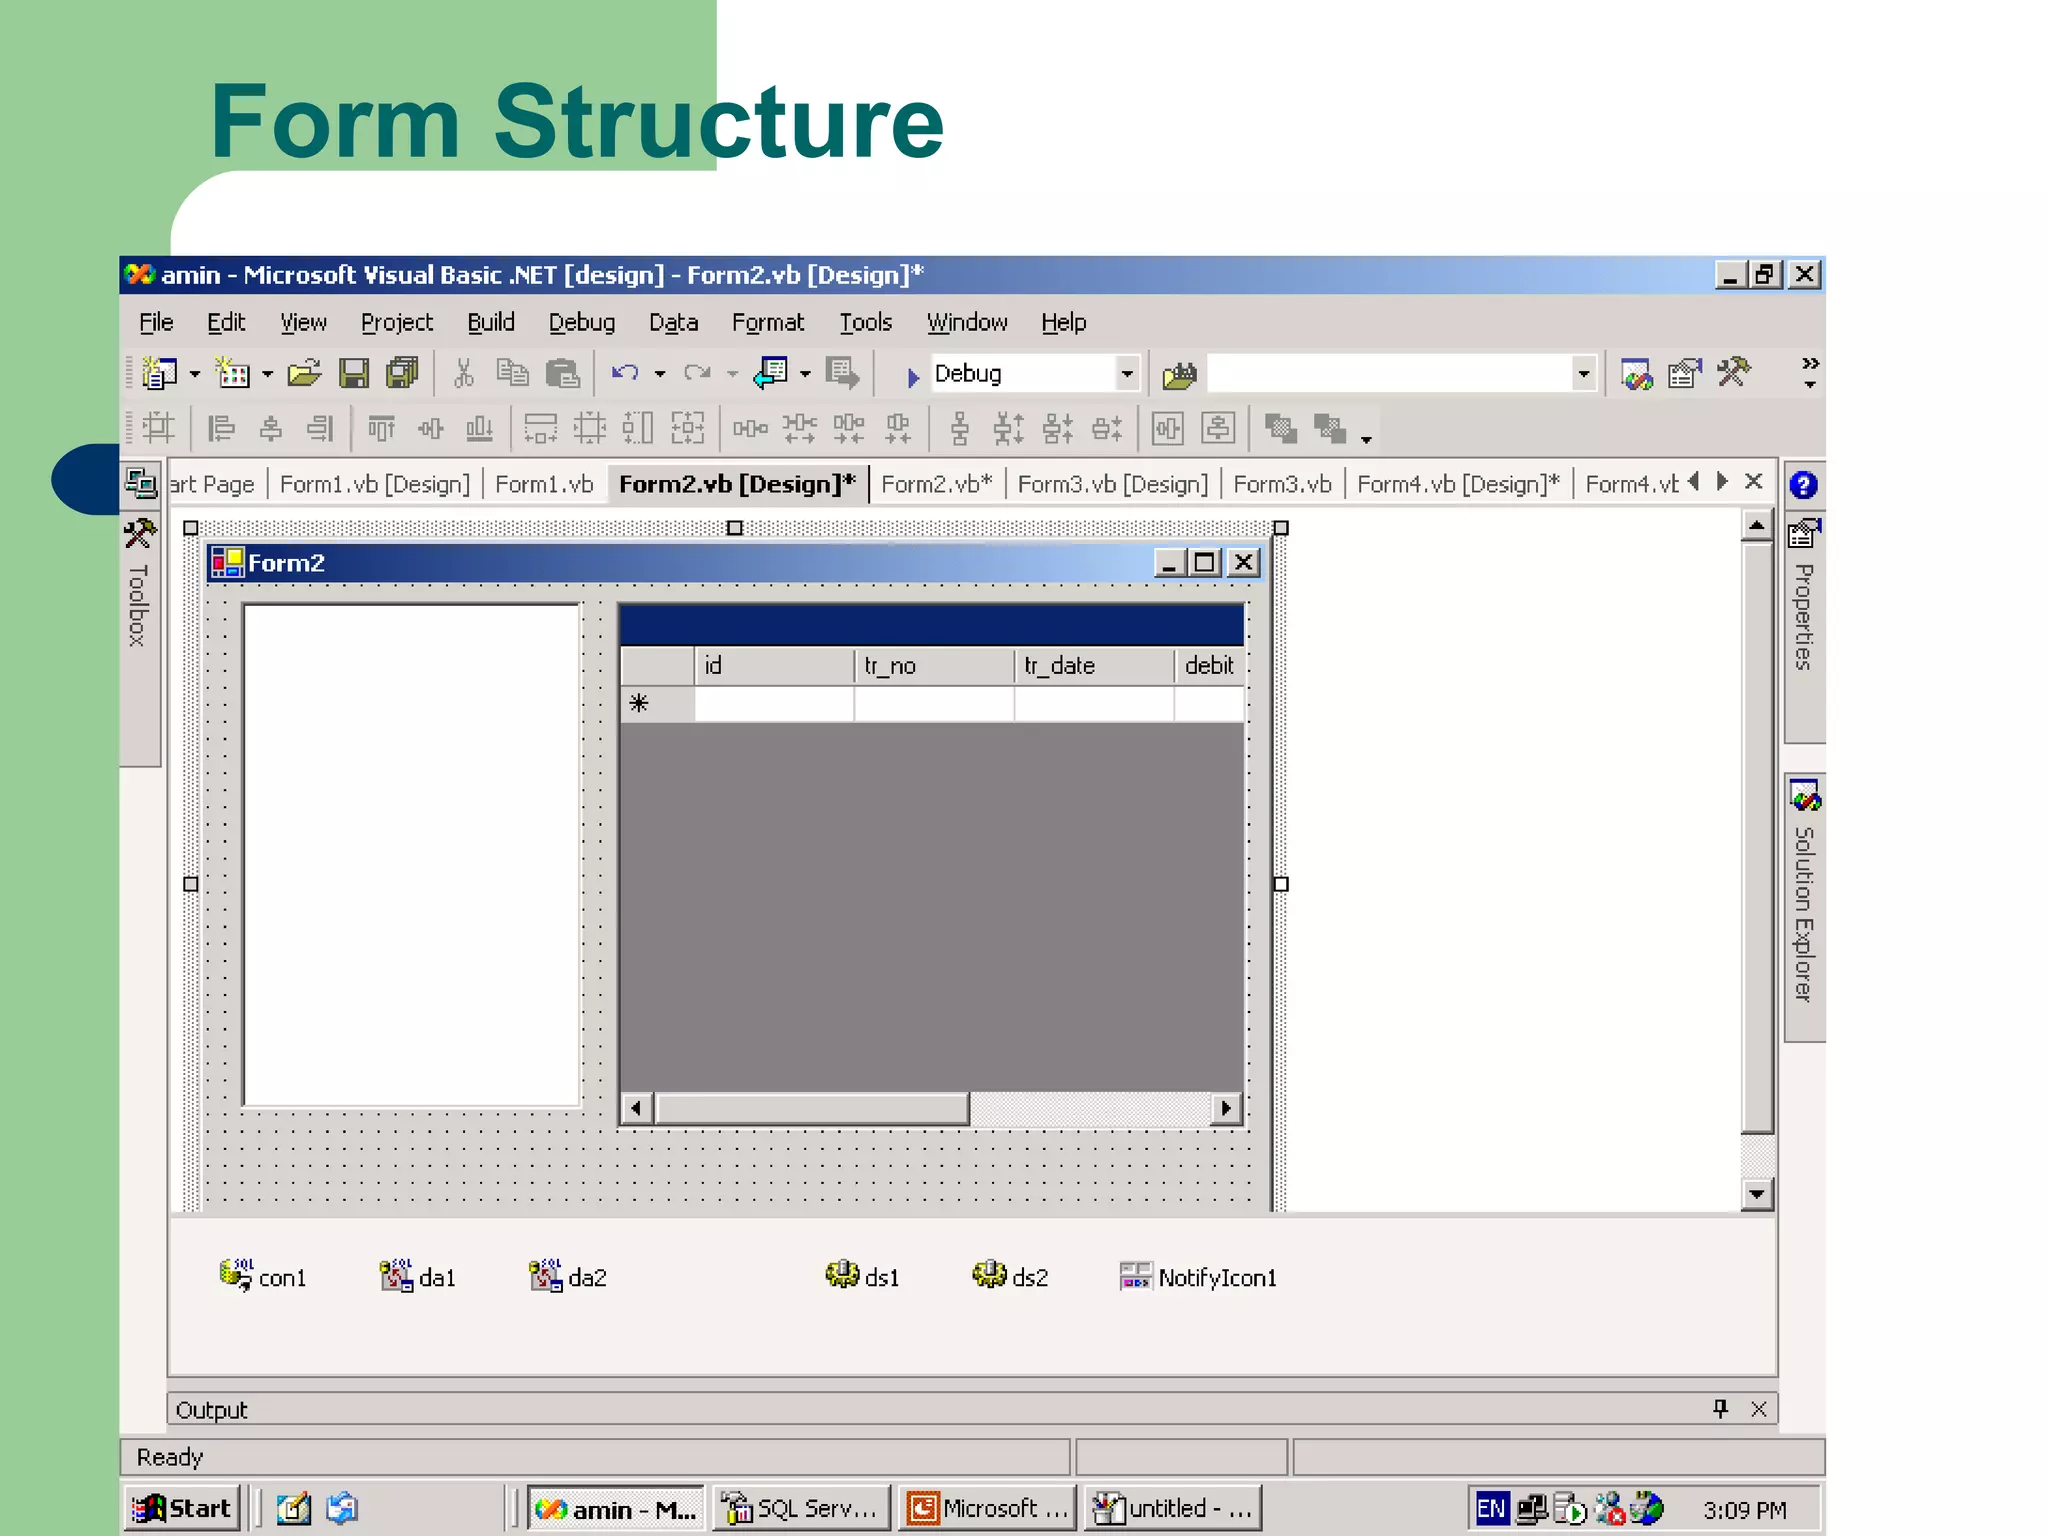Save the current file with floppy icon
The height and width of the screenshot is (1536, 2048).
point(354,374)
